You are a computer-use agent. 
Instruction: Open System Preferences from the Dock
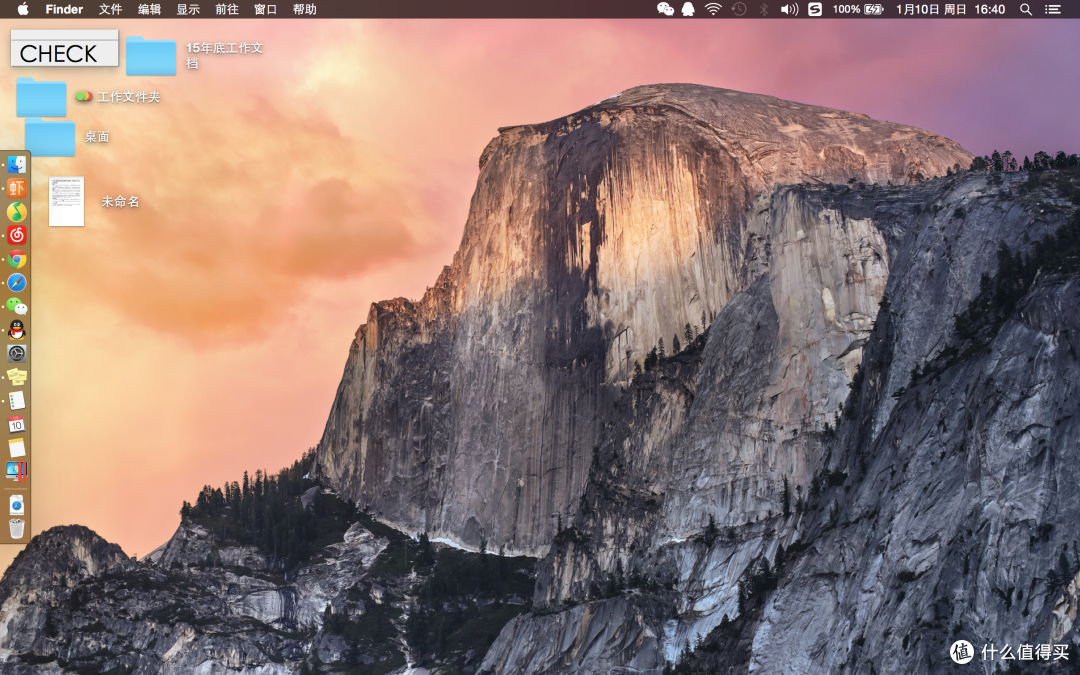pyautogui.click(x=17, y=353)
